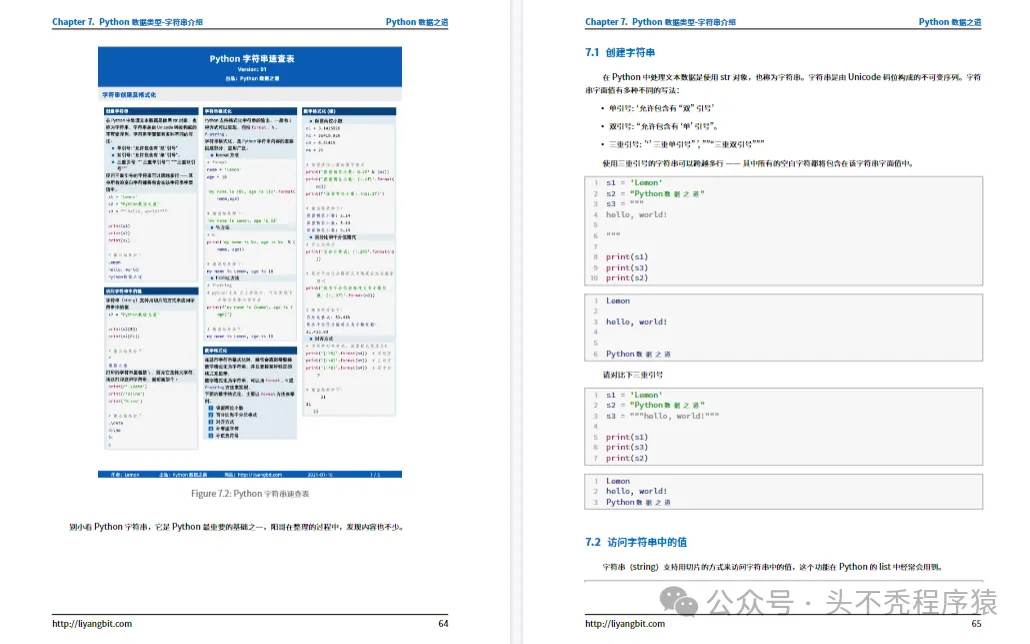Open the http://liyangbit.com link on page 65
Viewport: 1030px width, 644px height.
(625, 624)
